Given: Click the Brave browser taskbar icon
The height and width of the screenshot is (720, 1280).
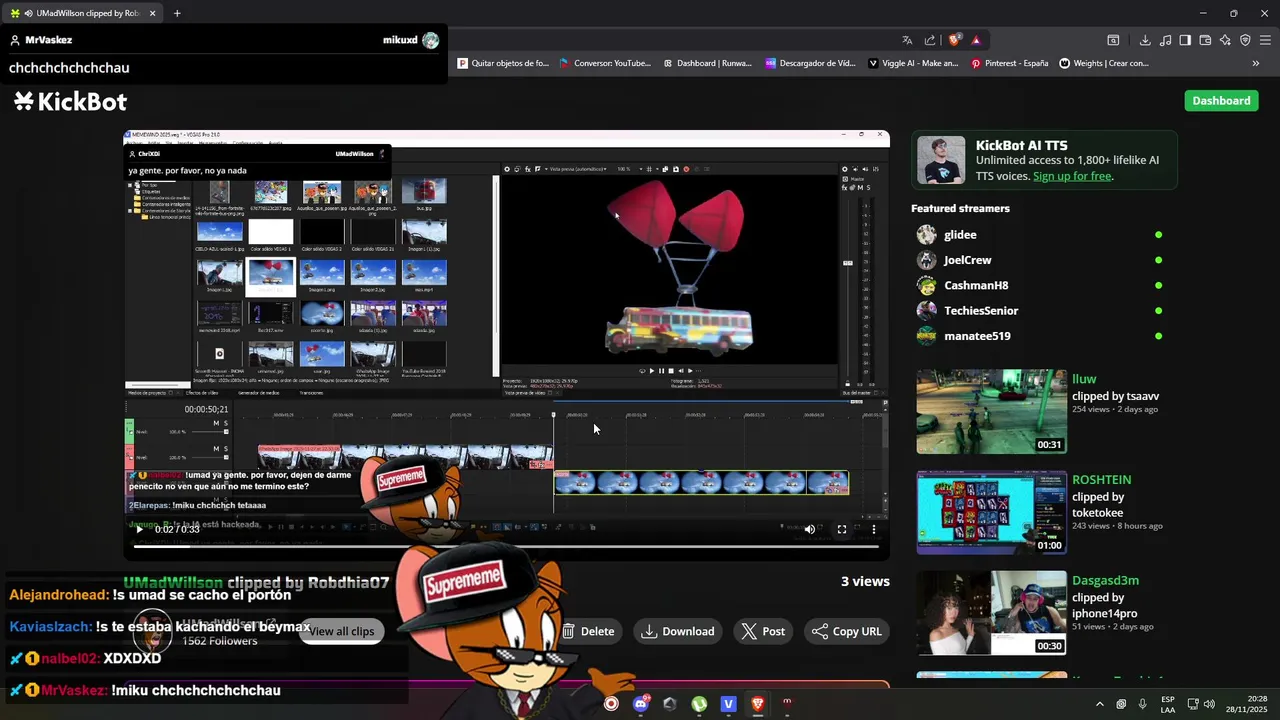Looking at the screenshot, I should point(757,704).
